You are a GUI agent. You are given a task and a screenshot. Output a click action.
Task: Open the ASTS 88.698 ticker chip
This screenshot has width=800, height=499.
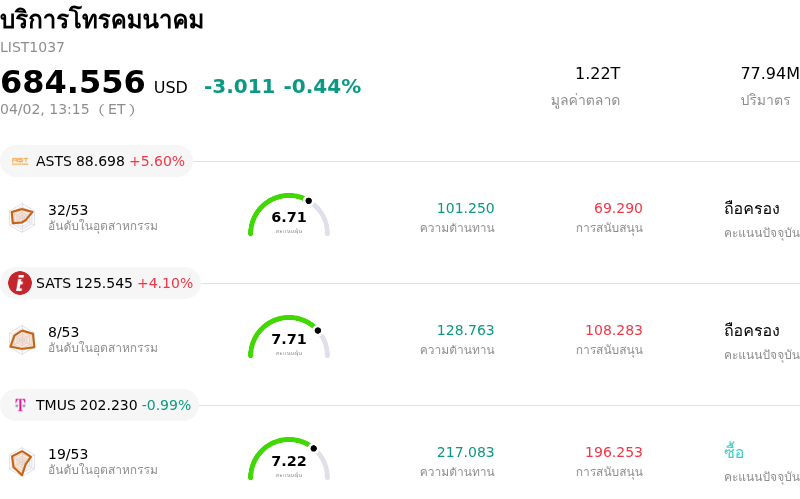click(x=97, y=161)
